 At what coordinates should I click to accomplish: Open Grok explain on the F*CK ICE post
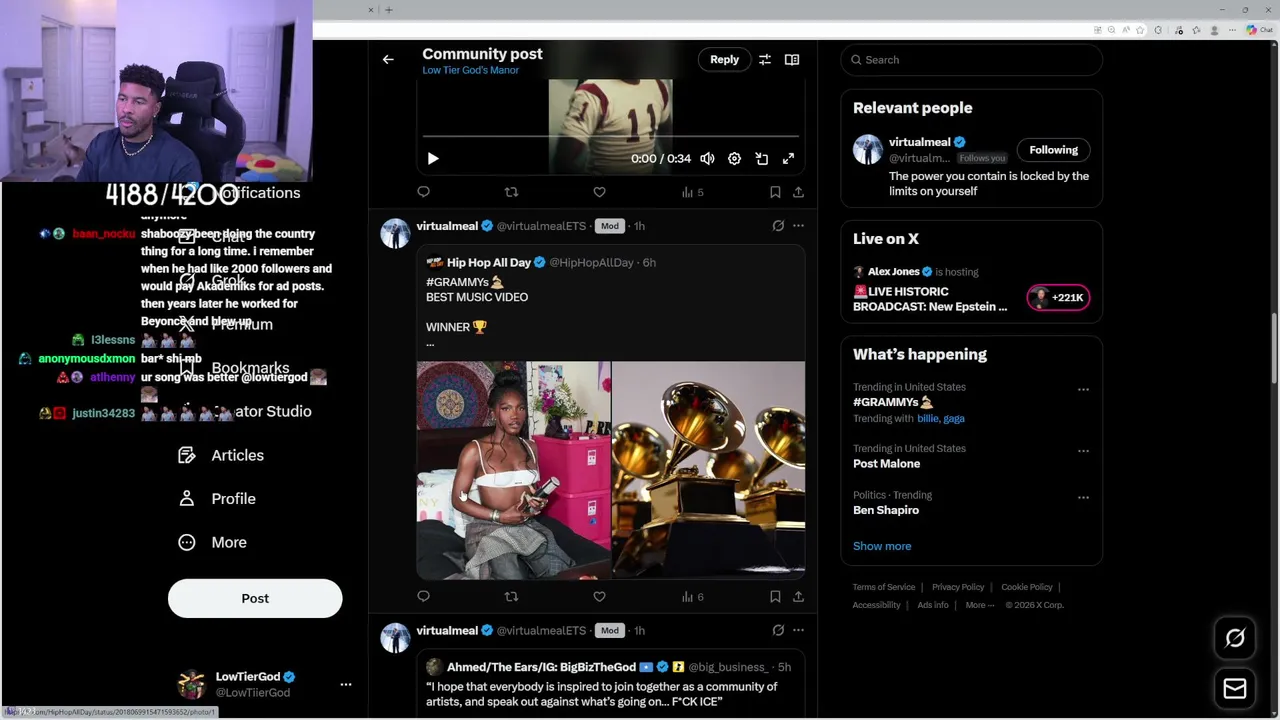point(778,631)
